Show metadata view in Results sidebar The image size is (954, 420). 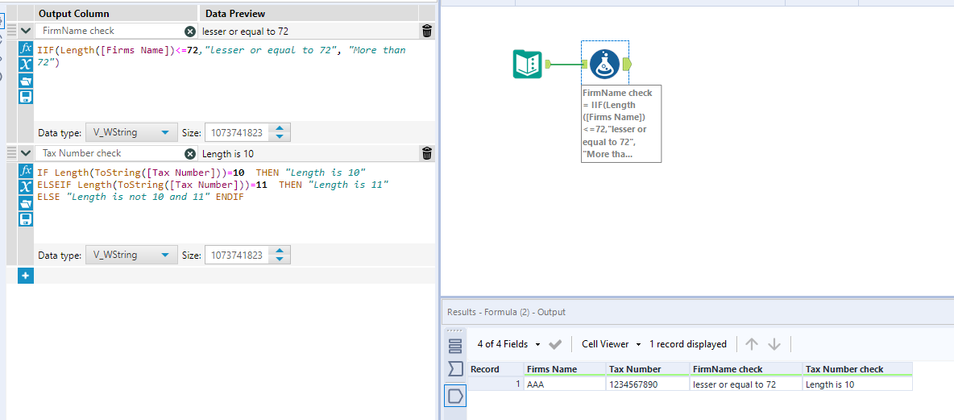pyautogui.click(x=455, y=368)
